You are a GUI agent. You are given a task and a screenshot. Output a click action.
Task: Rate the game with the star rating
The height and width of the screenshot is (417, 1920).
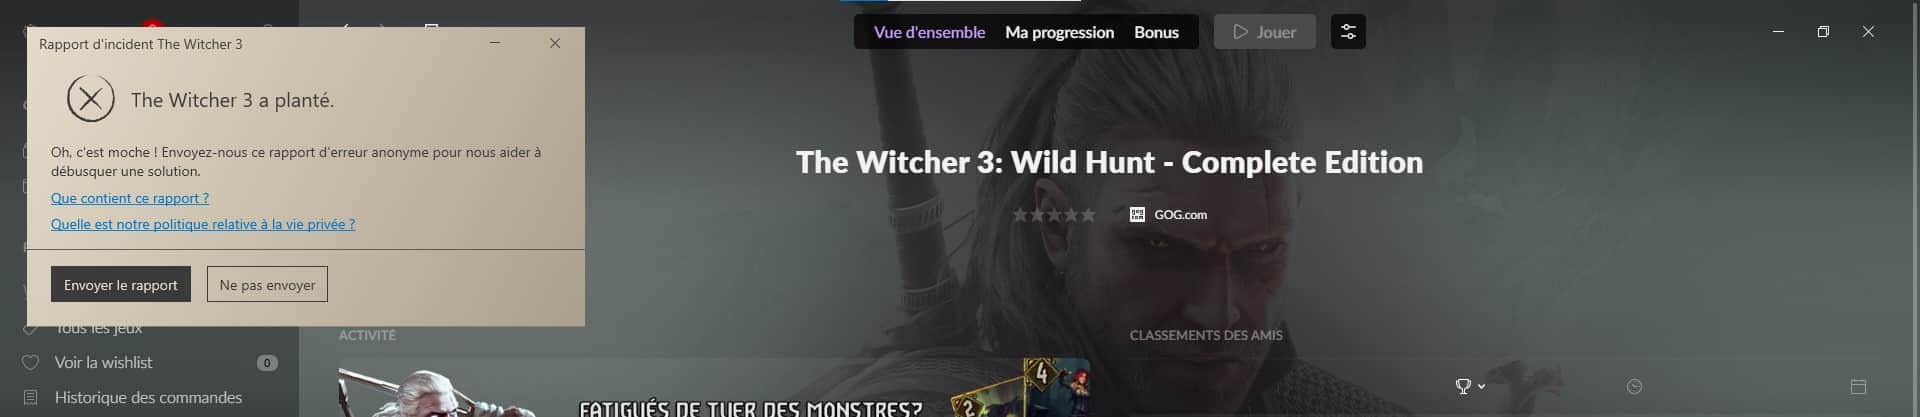pos(1054,214)
